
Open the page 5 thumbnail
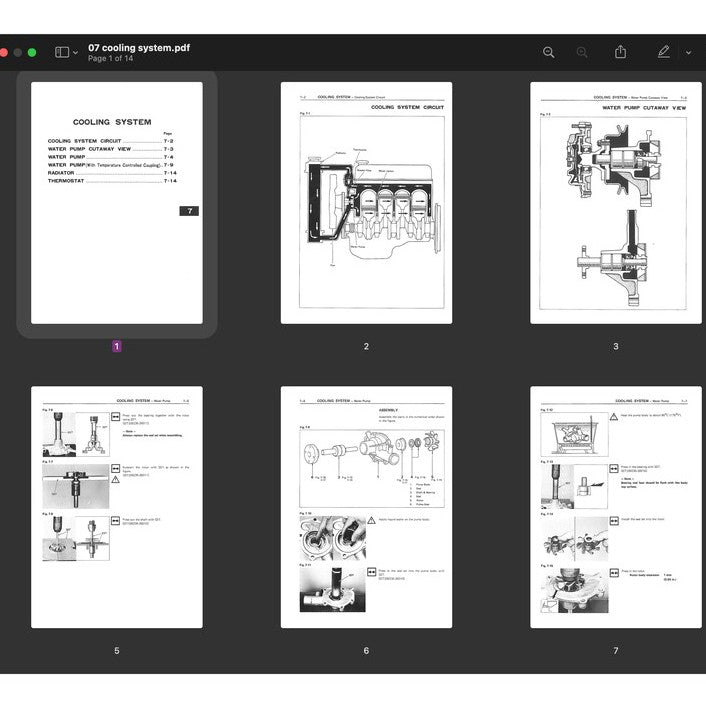116,507
